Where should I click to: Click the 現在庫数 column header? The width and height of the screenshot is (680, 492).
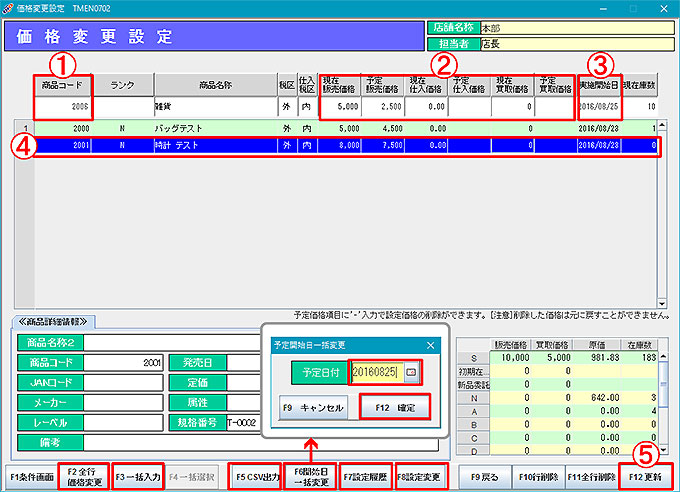[639, 85]
